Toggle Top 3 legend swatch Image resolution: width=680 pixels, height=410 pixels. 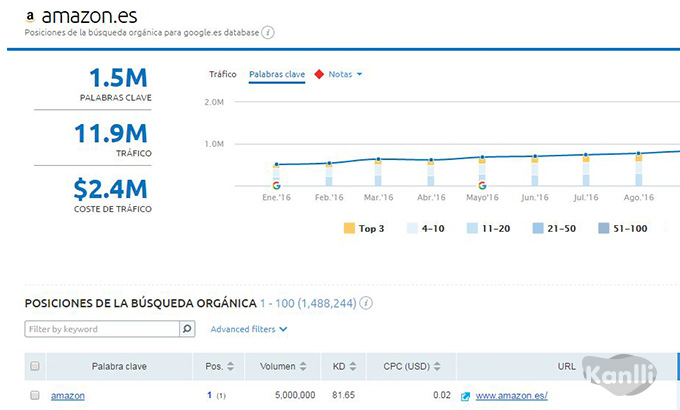point(349,228)
